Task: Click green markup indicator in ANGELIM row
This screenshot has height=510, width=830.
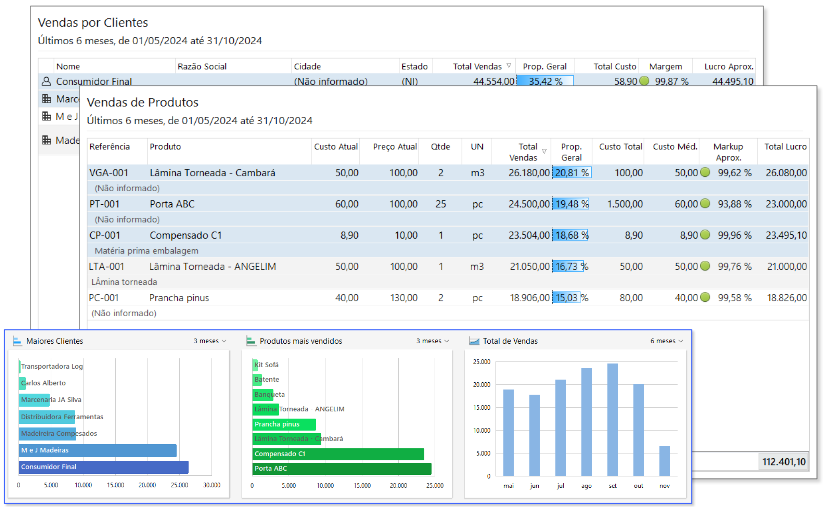Action: (705, 266)
